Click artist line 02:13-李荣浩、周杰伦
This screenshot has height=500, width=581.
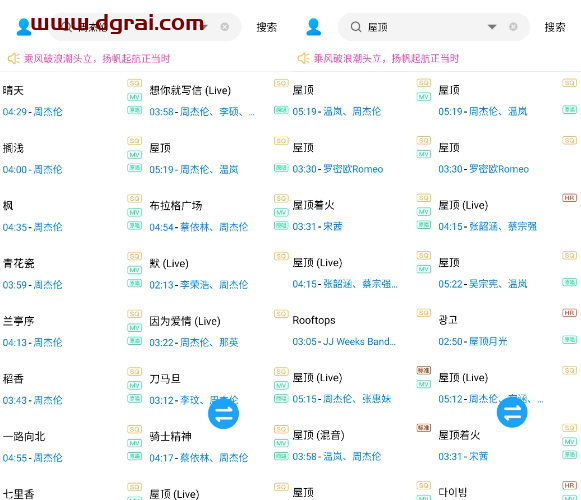[199, 285]
